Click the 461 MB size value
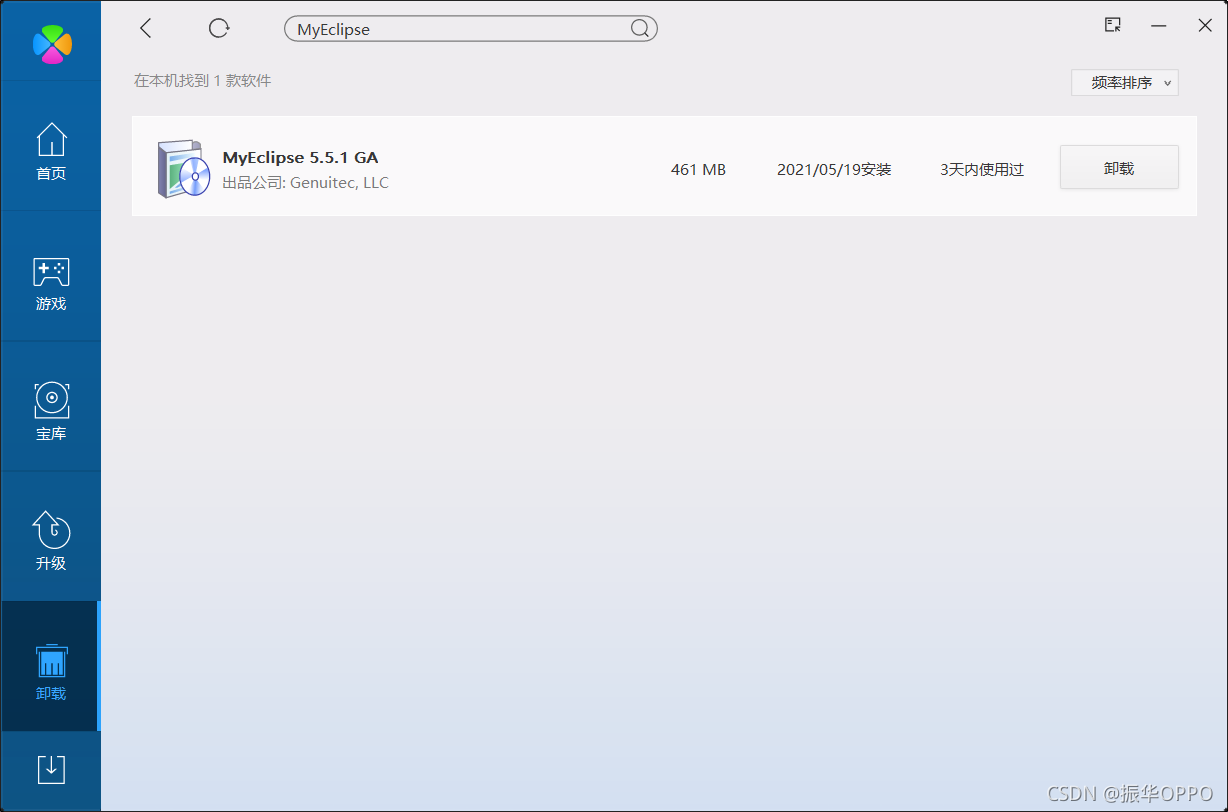The height and width of the screenshot is (812, 1228). pos(698,170)
